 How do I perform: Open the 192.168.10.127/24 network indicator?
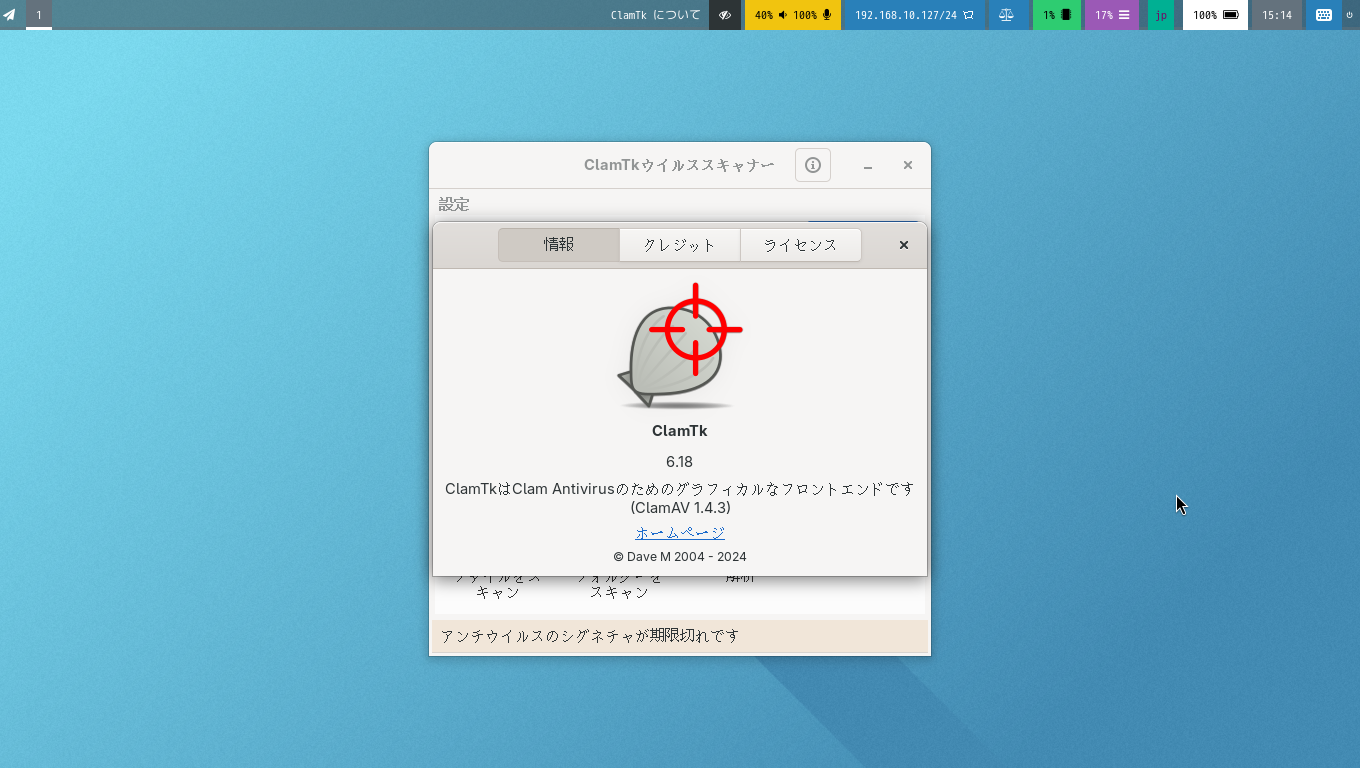(914, 15)
